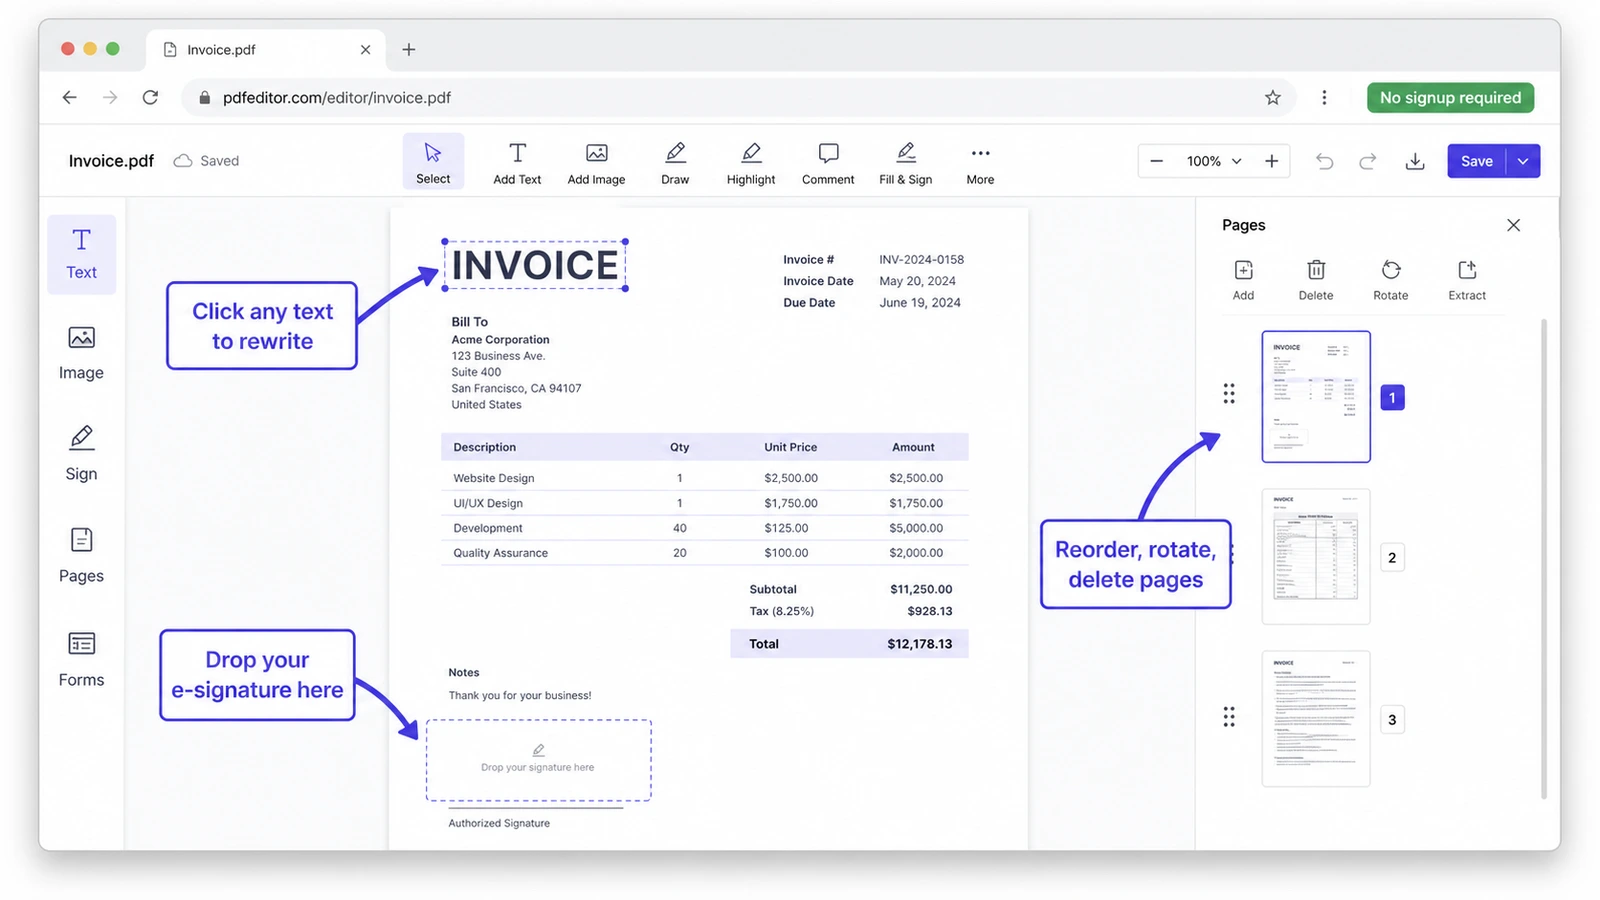
Task: Switch to the Text sidebar panel
Action: coord(81,254)
